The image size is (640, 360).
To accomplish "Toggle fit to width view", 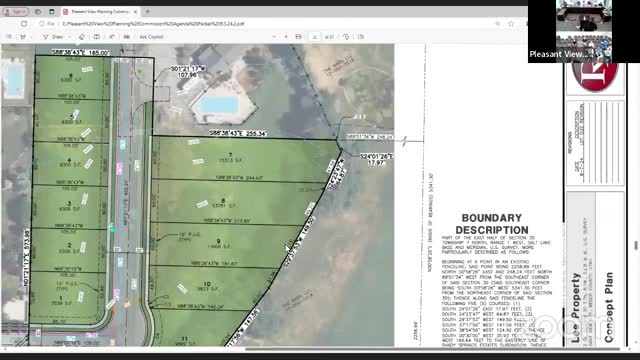I will point(298,37).
